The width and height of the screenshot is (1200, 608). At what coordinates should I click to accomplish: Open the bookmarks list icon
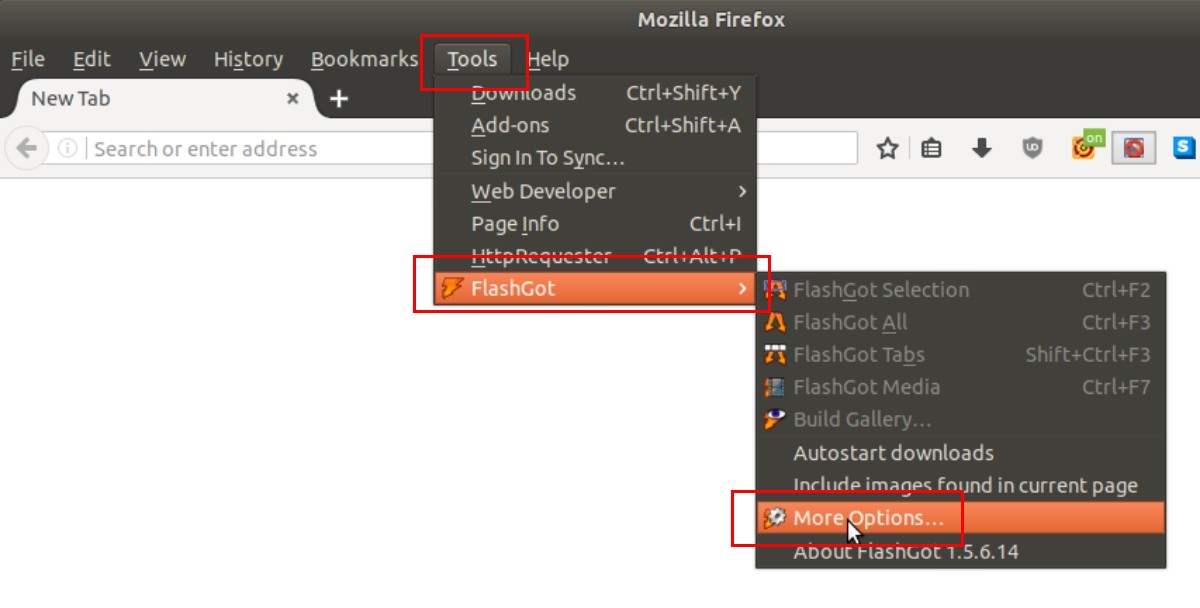pyautogui.click(x=931, y=149)
